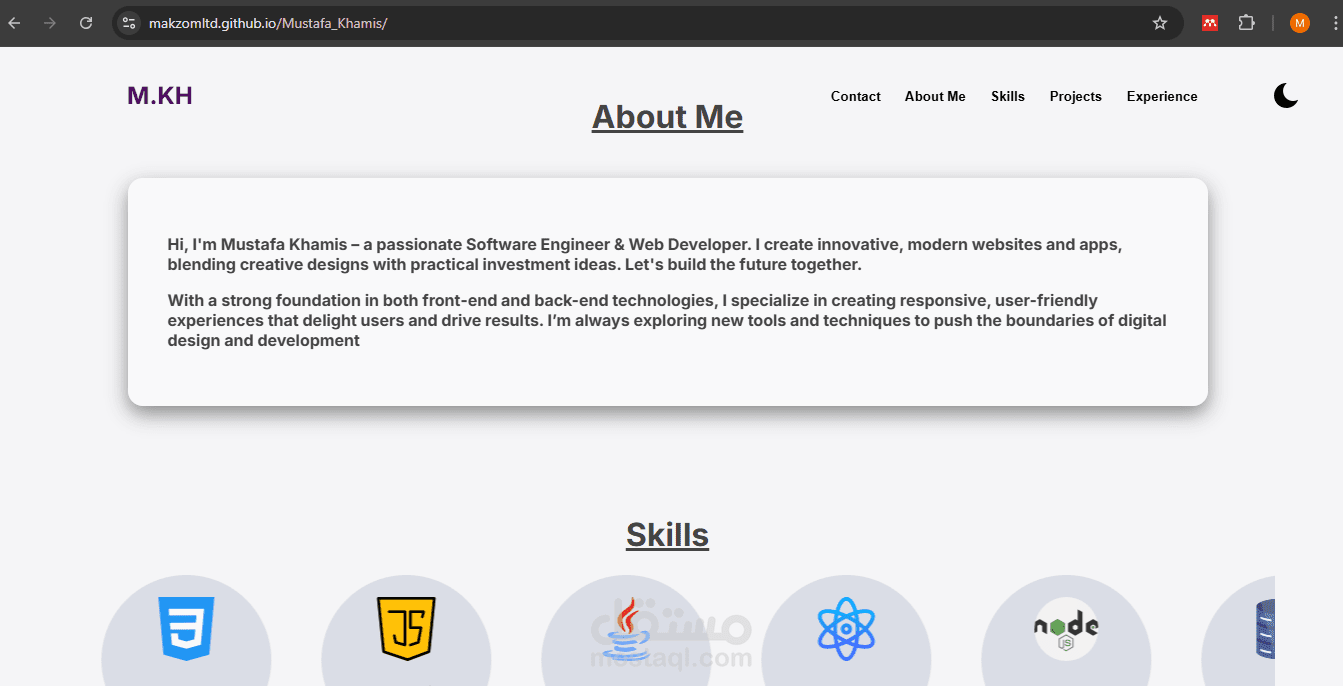Click the M.KH site logo
The width and height of the screenshot is (1343, 686).
(160, 96)
